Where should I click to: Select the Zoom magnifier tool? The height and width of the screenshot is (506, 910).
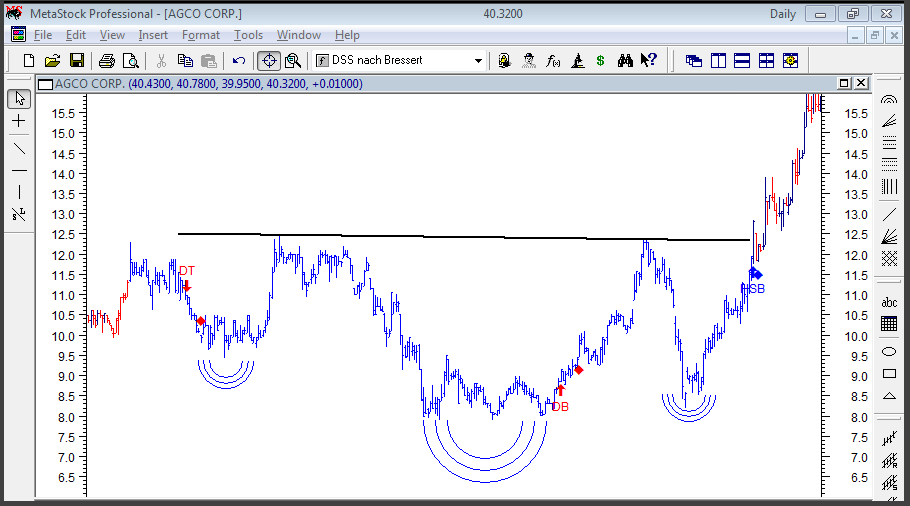tap(293, 60)
